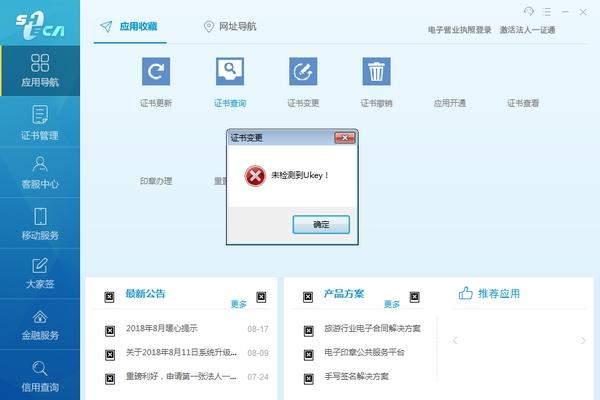Click the headset support icon in title bar
This screenshot has width=600, height=400.
pos(529,11)
